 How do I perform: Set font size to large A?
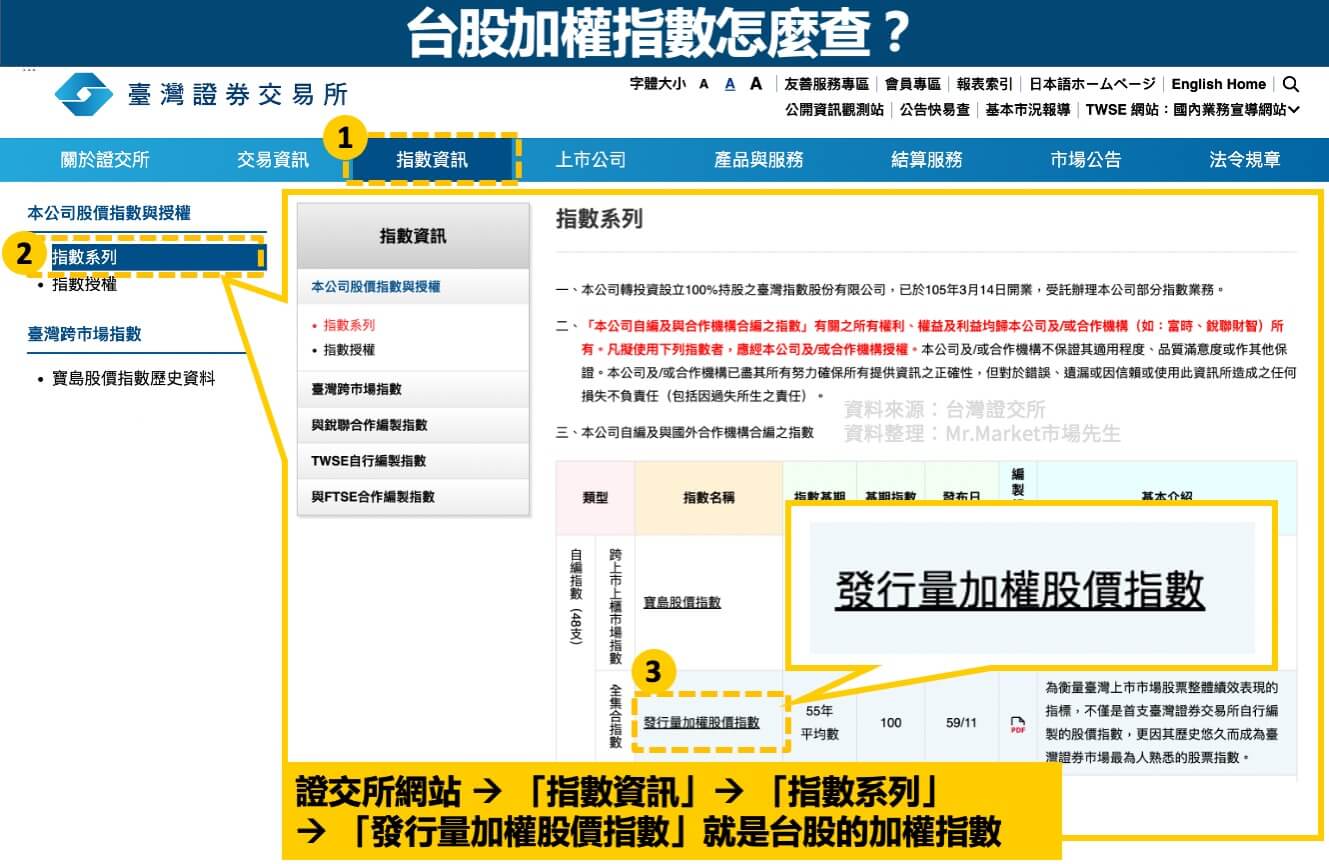coord(756,83)
